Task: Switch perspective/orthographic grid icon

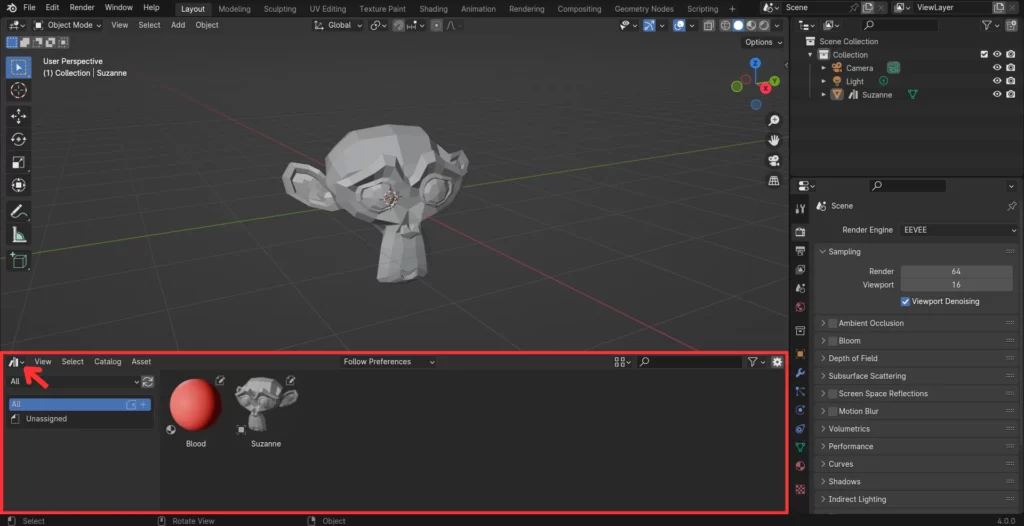Action: [x=774, y=180]
